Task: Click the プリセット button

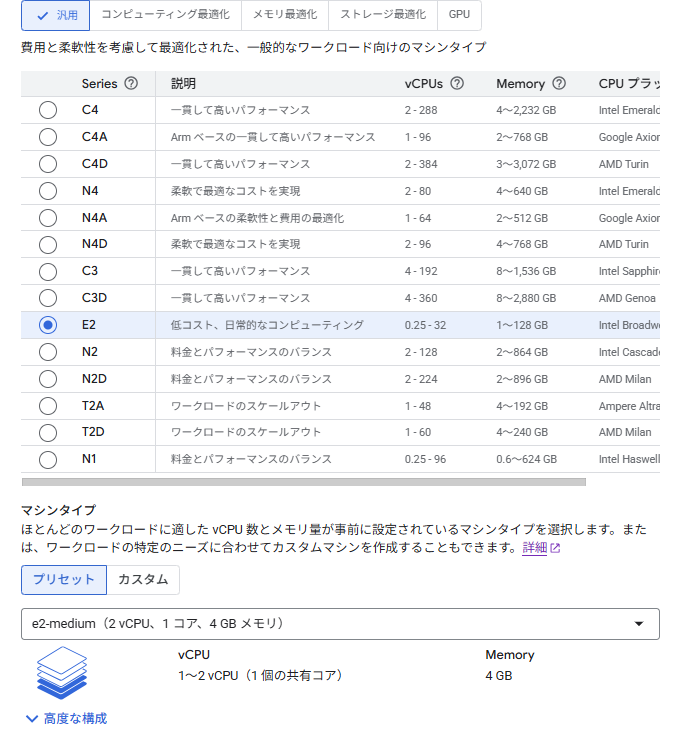Action: (64, 580)
